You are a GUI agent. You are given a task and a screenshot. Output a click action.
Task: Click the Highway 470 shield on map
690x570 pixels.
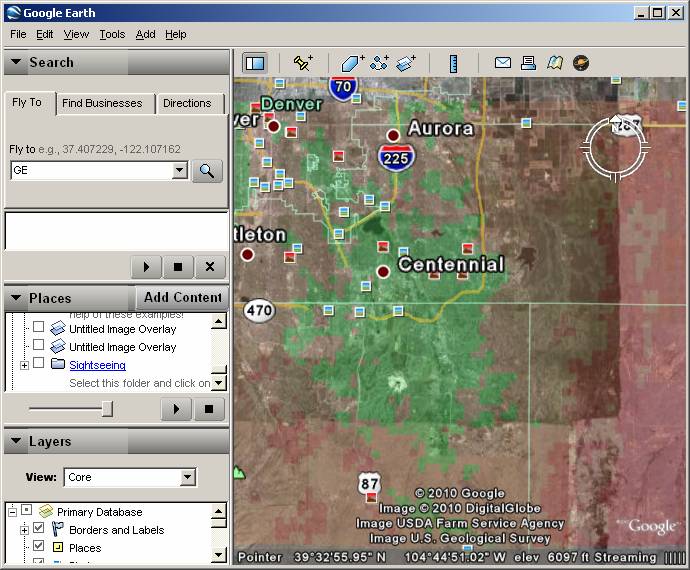[259, 310]
